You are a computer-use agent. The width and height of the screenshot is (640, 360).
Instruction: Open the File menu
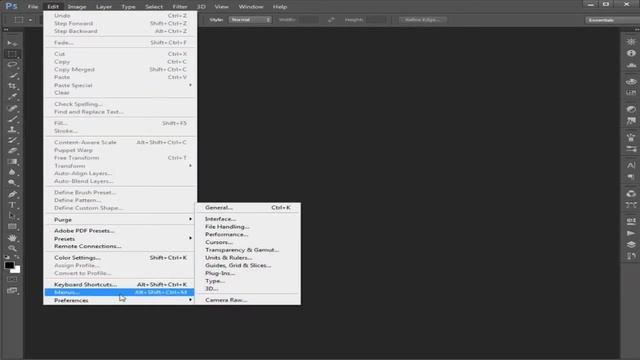click(x=33, y=7)
